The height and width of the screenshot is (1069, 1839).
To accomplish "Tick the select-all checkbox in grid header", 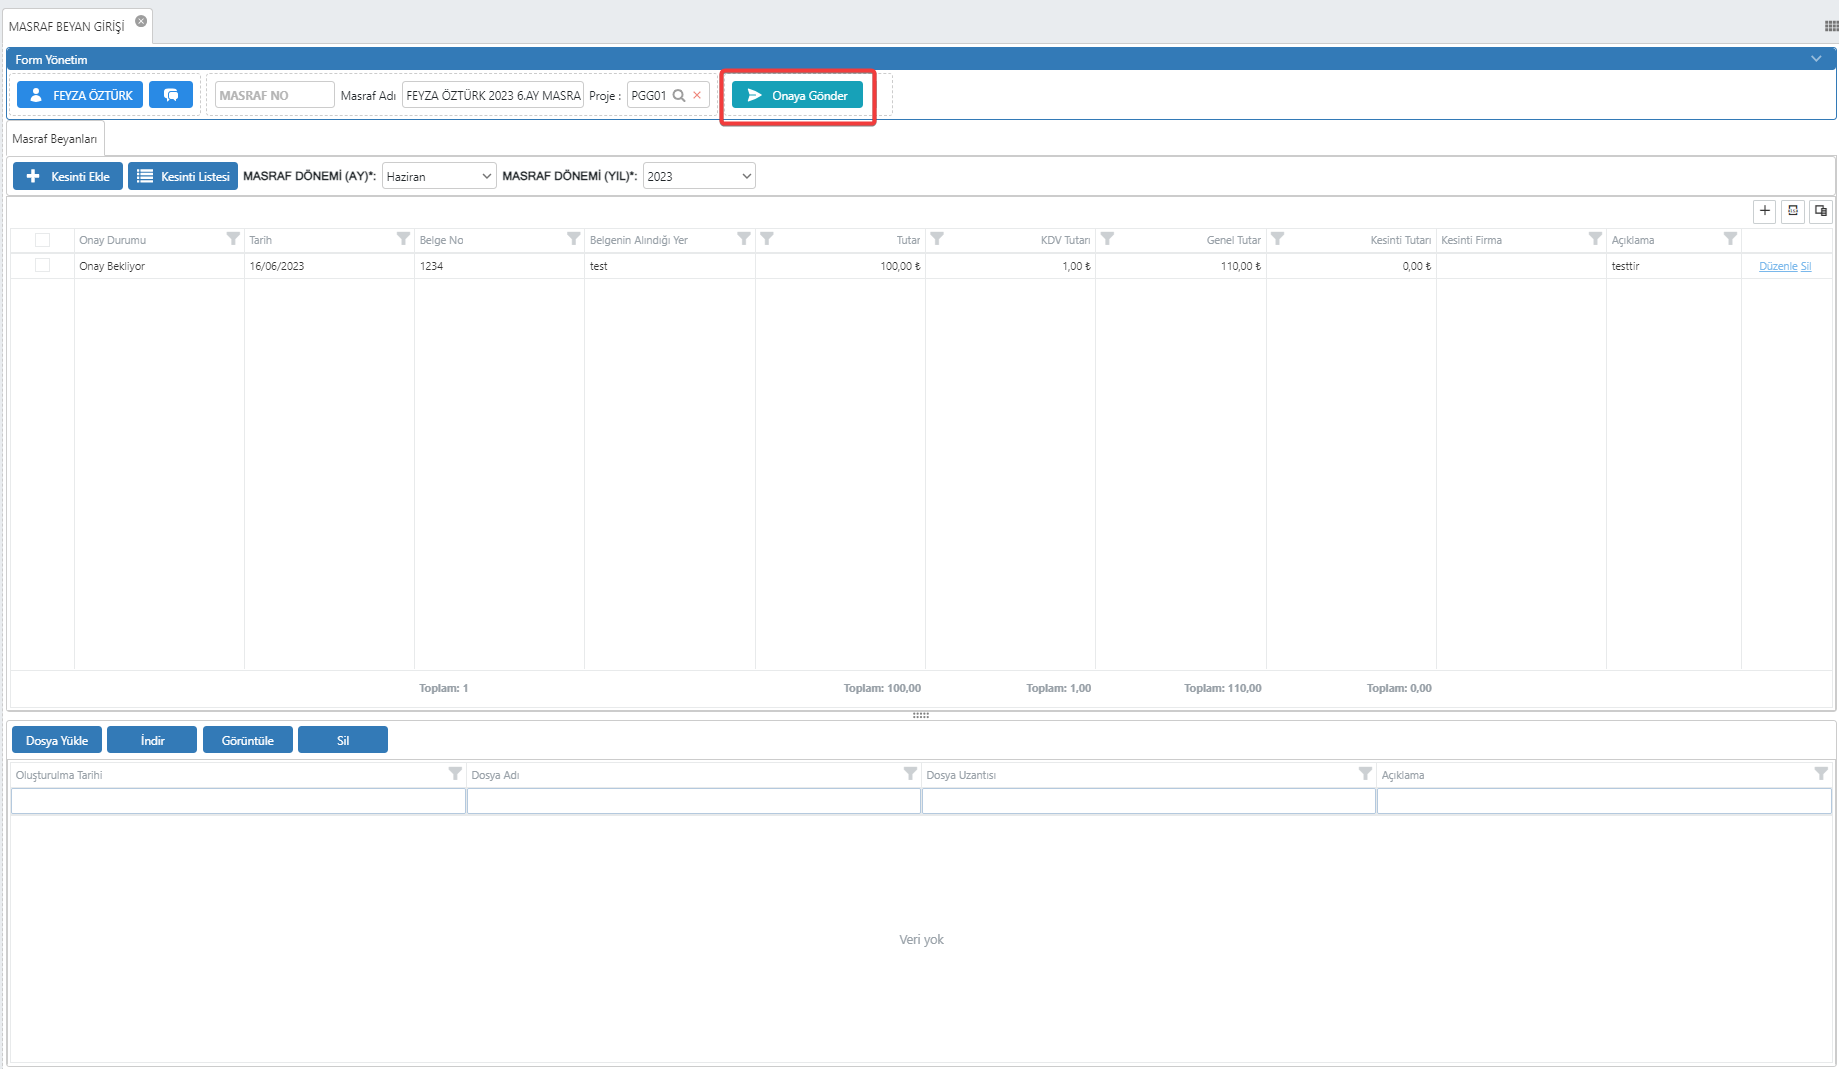I will (x=42, y=240).
